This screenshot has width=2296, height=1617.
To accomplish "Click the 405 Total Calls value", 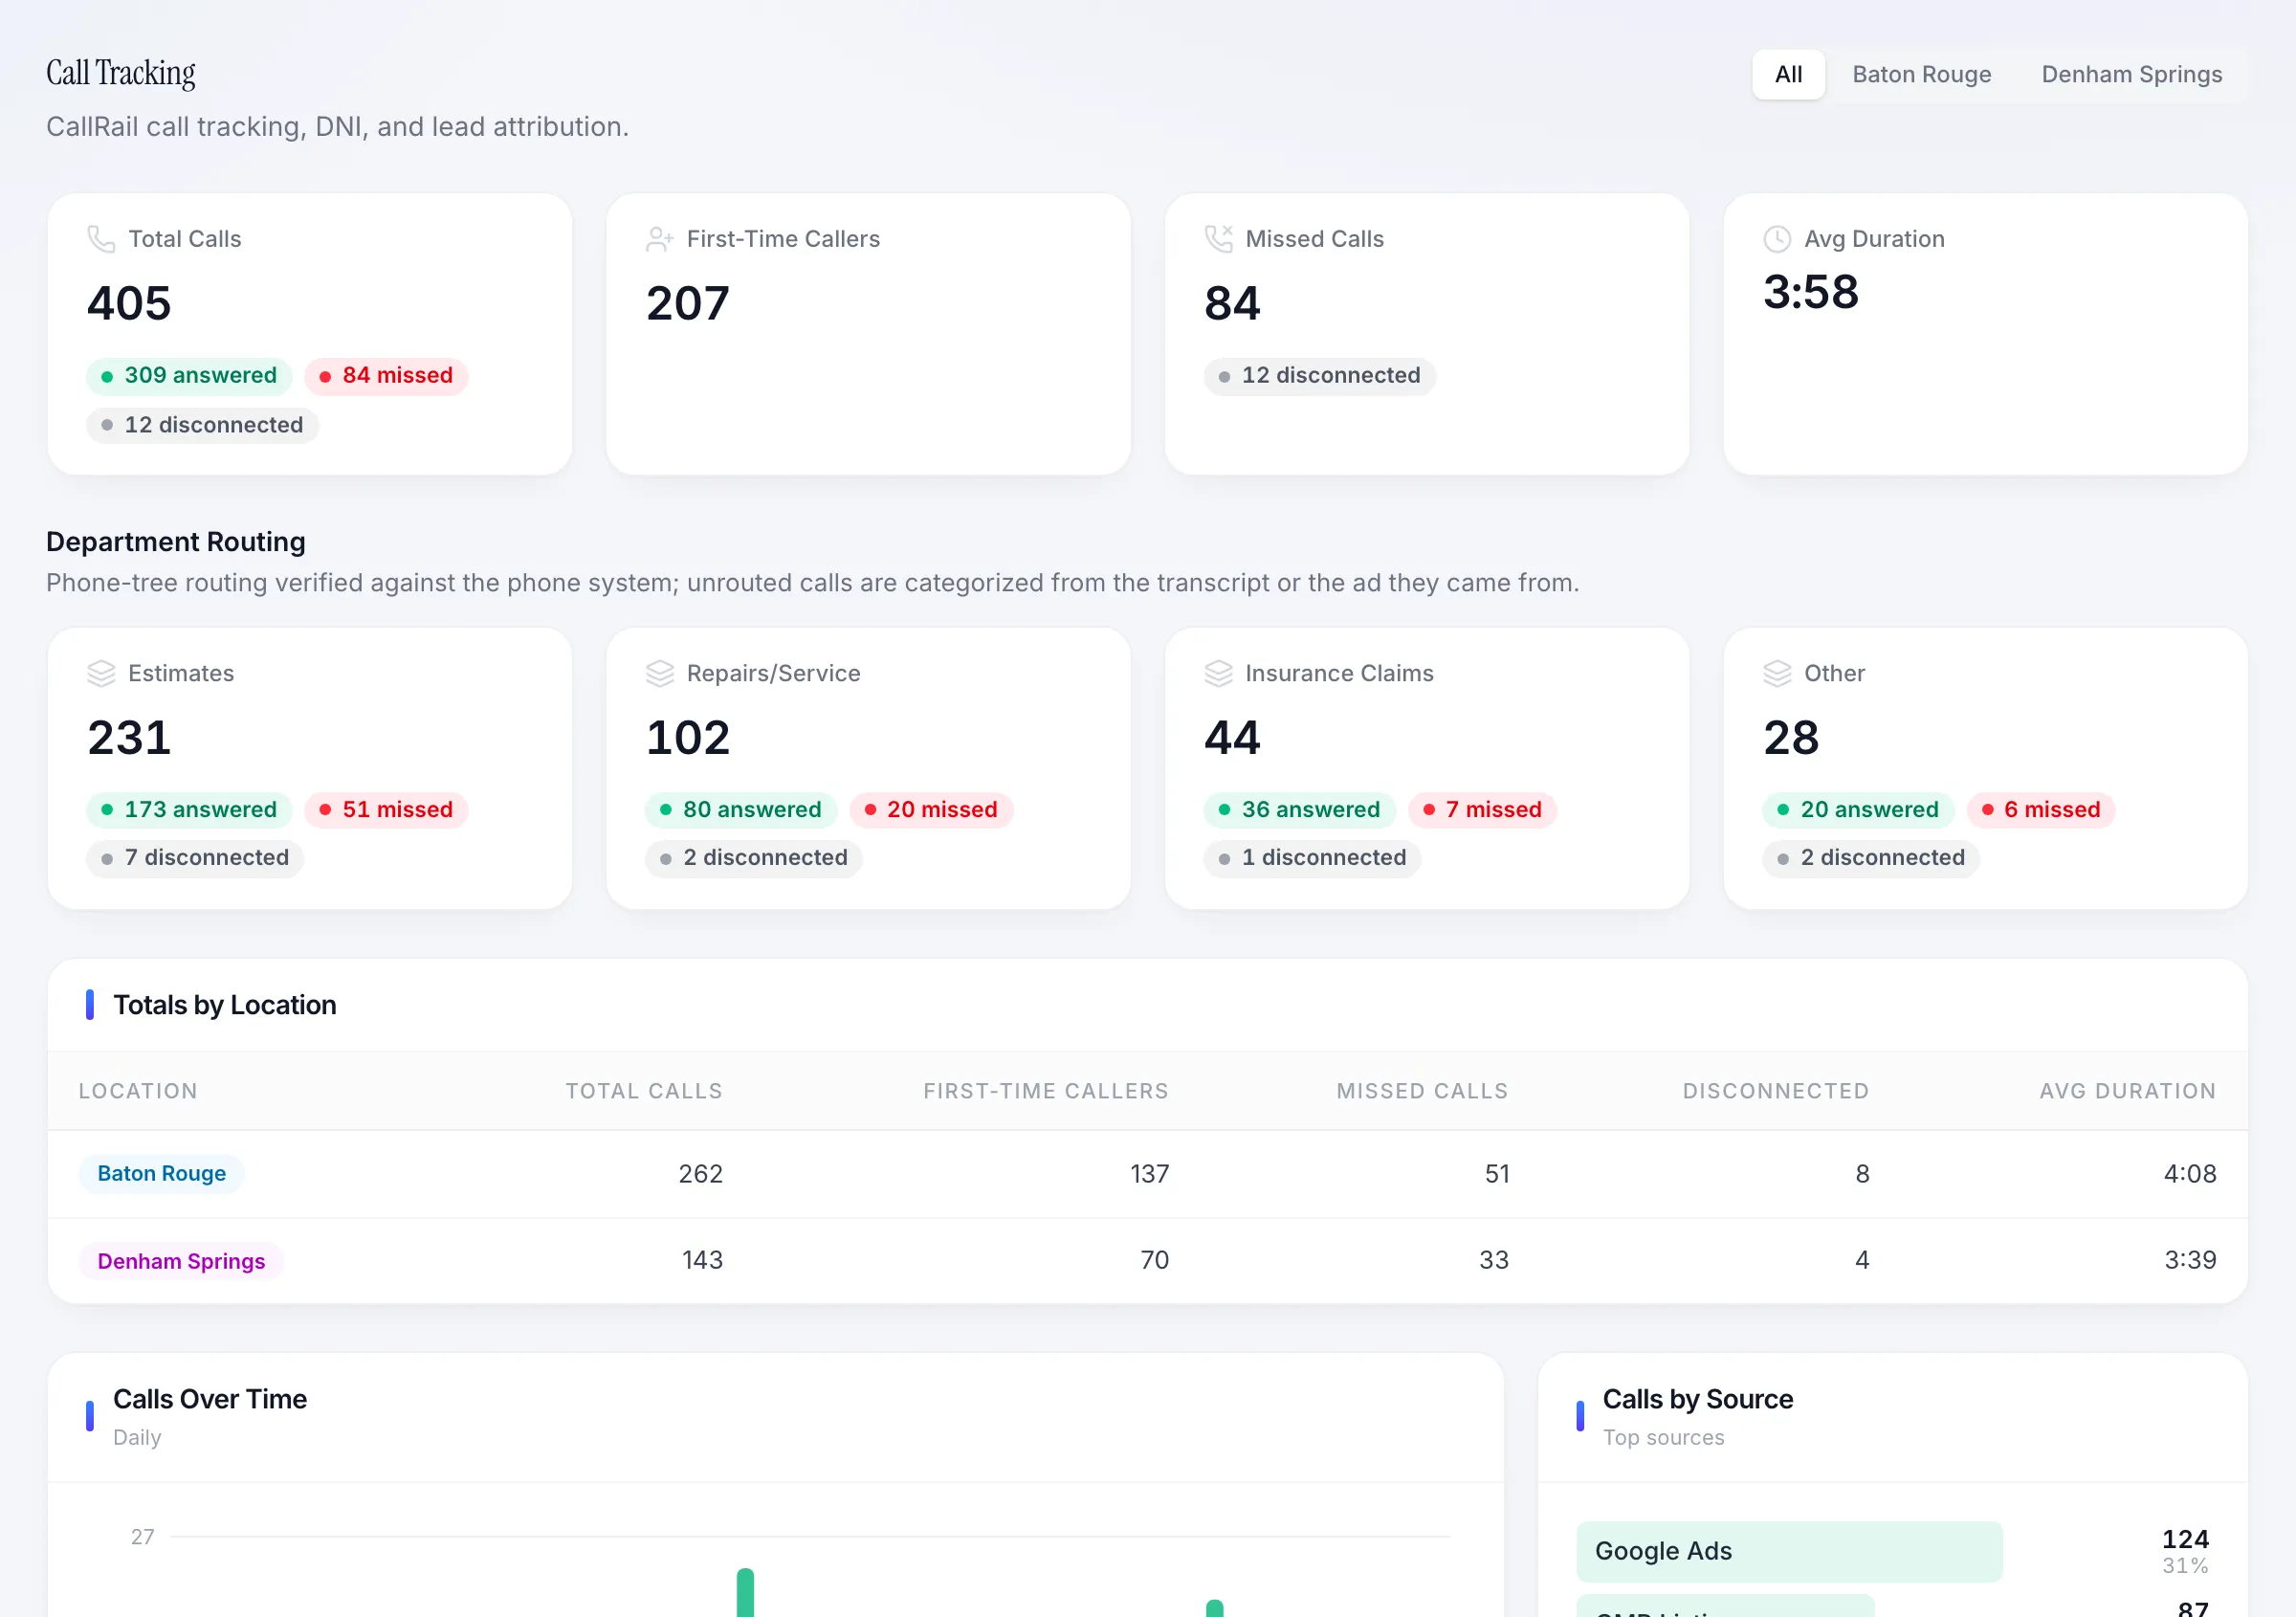I will (x=129, y=303).
